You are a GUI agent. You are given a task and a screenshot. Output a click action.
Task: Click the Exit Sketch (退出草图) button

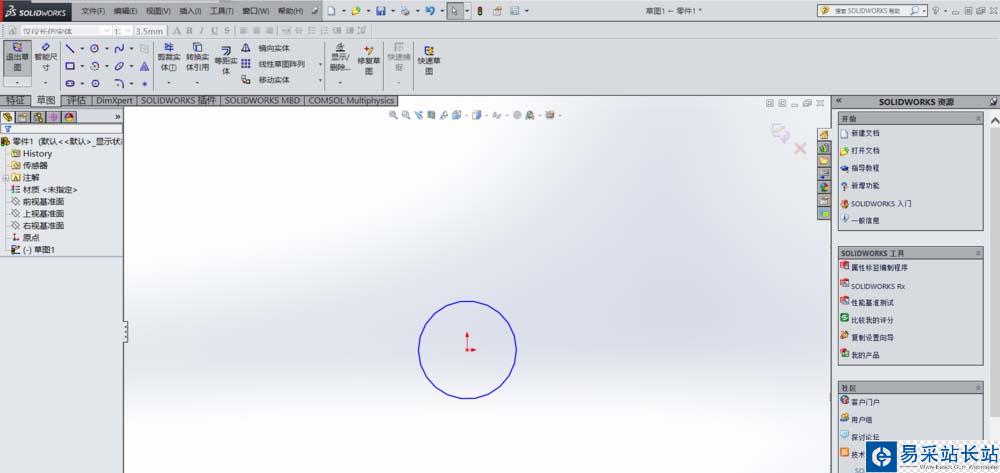pos(17,57)
